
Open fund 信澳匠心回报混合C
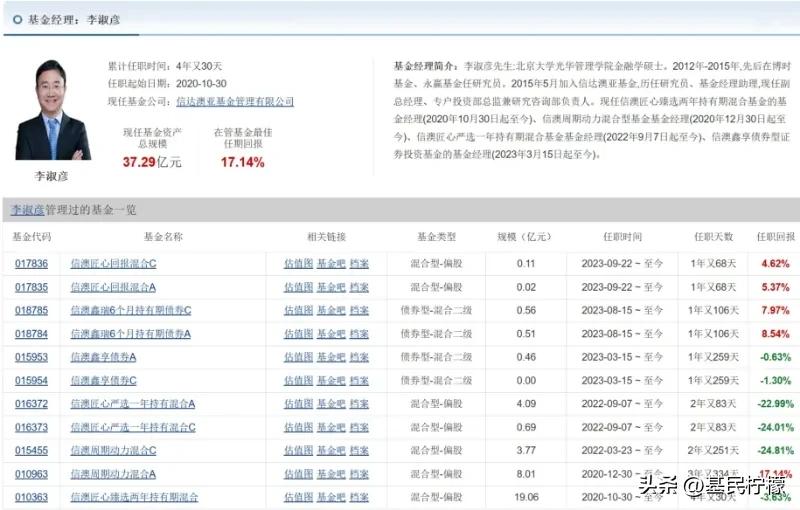[x=113, y=264]
